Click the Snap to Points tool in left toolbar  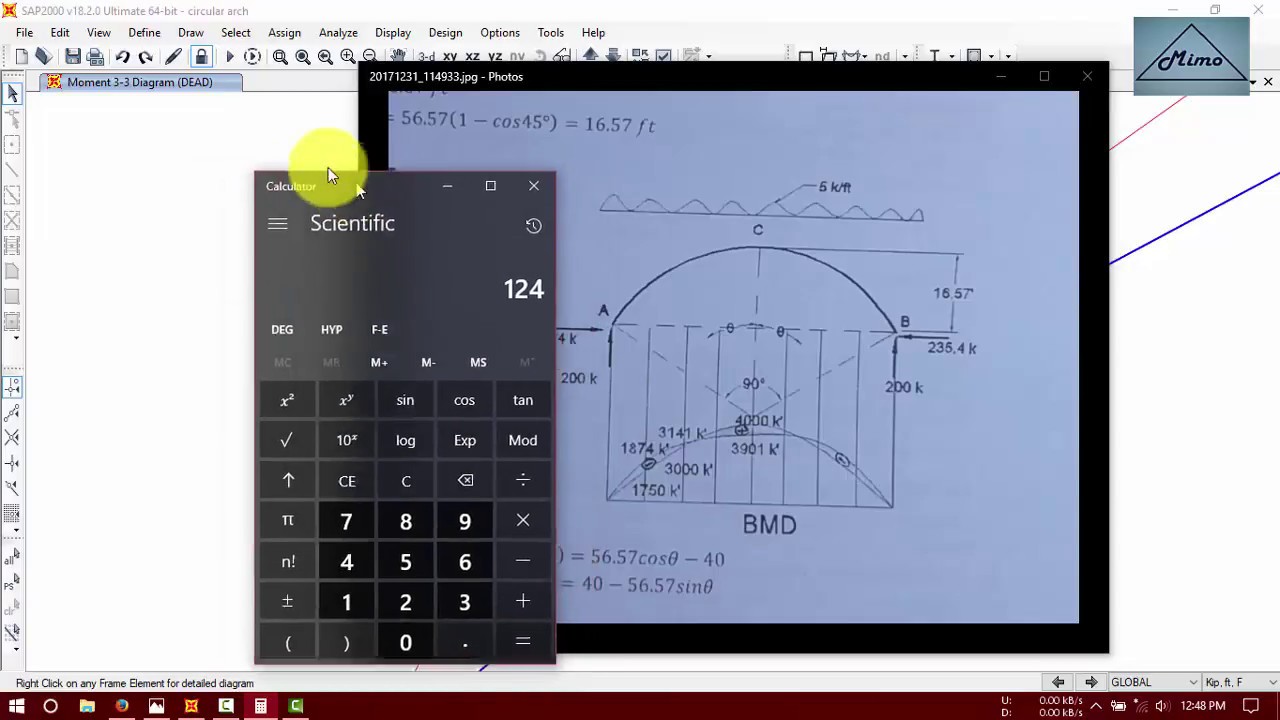(x=12, y=387)
